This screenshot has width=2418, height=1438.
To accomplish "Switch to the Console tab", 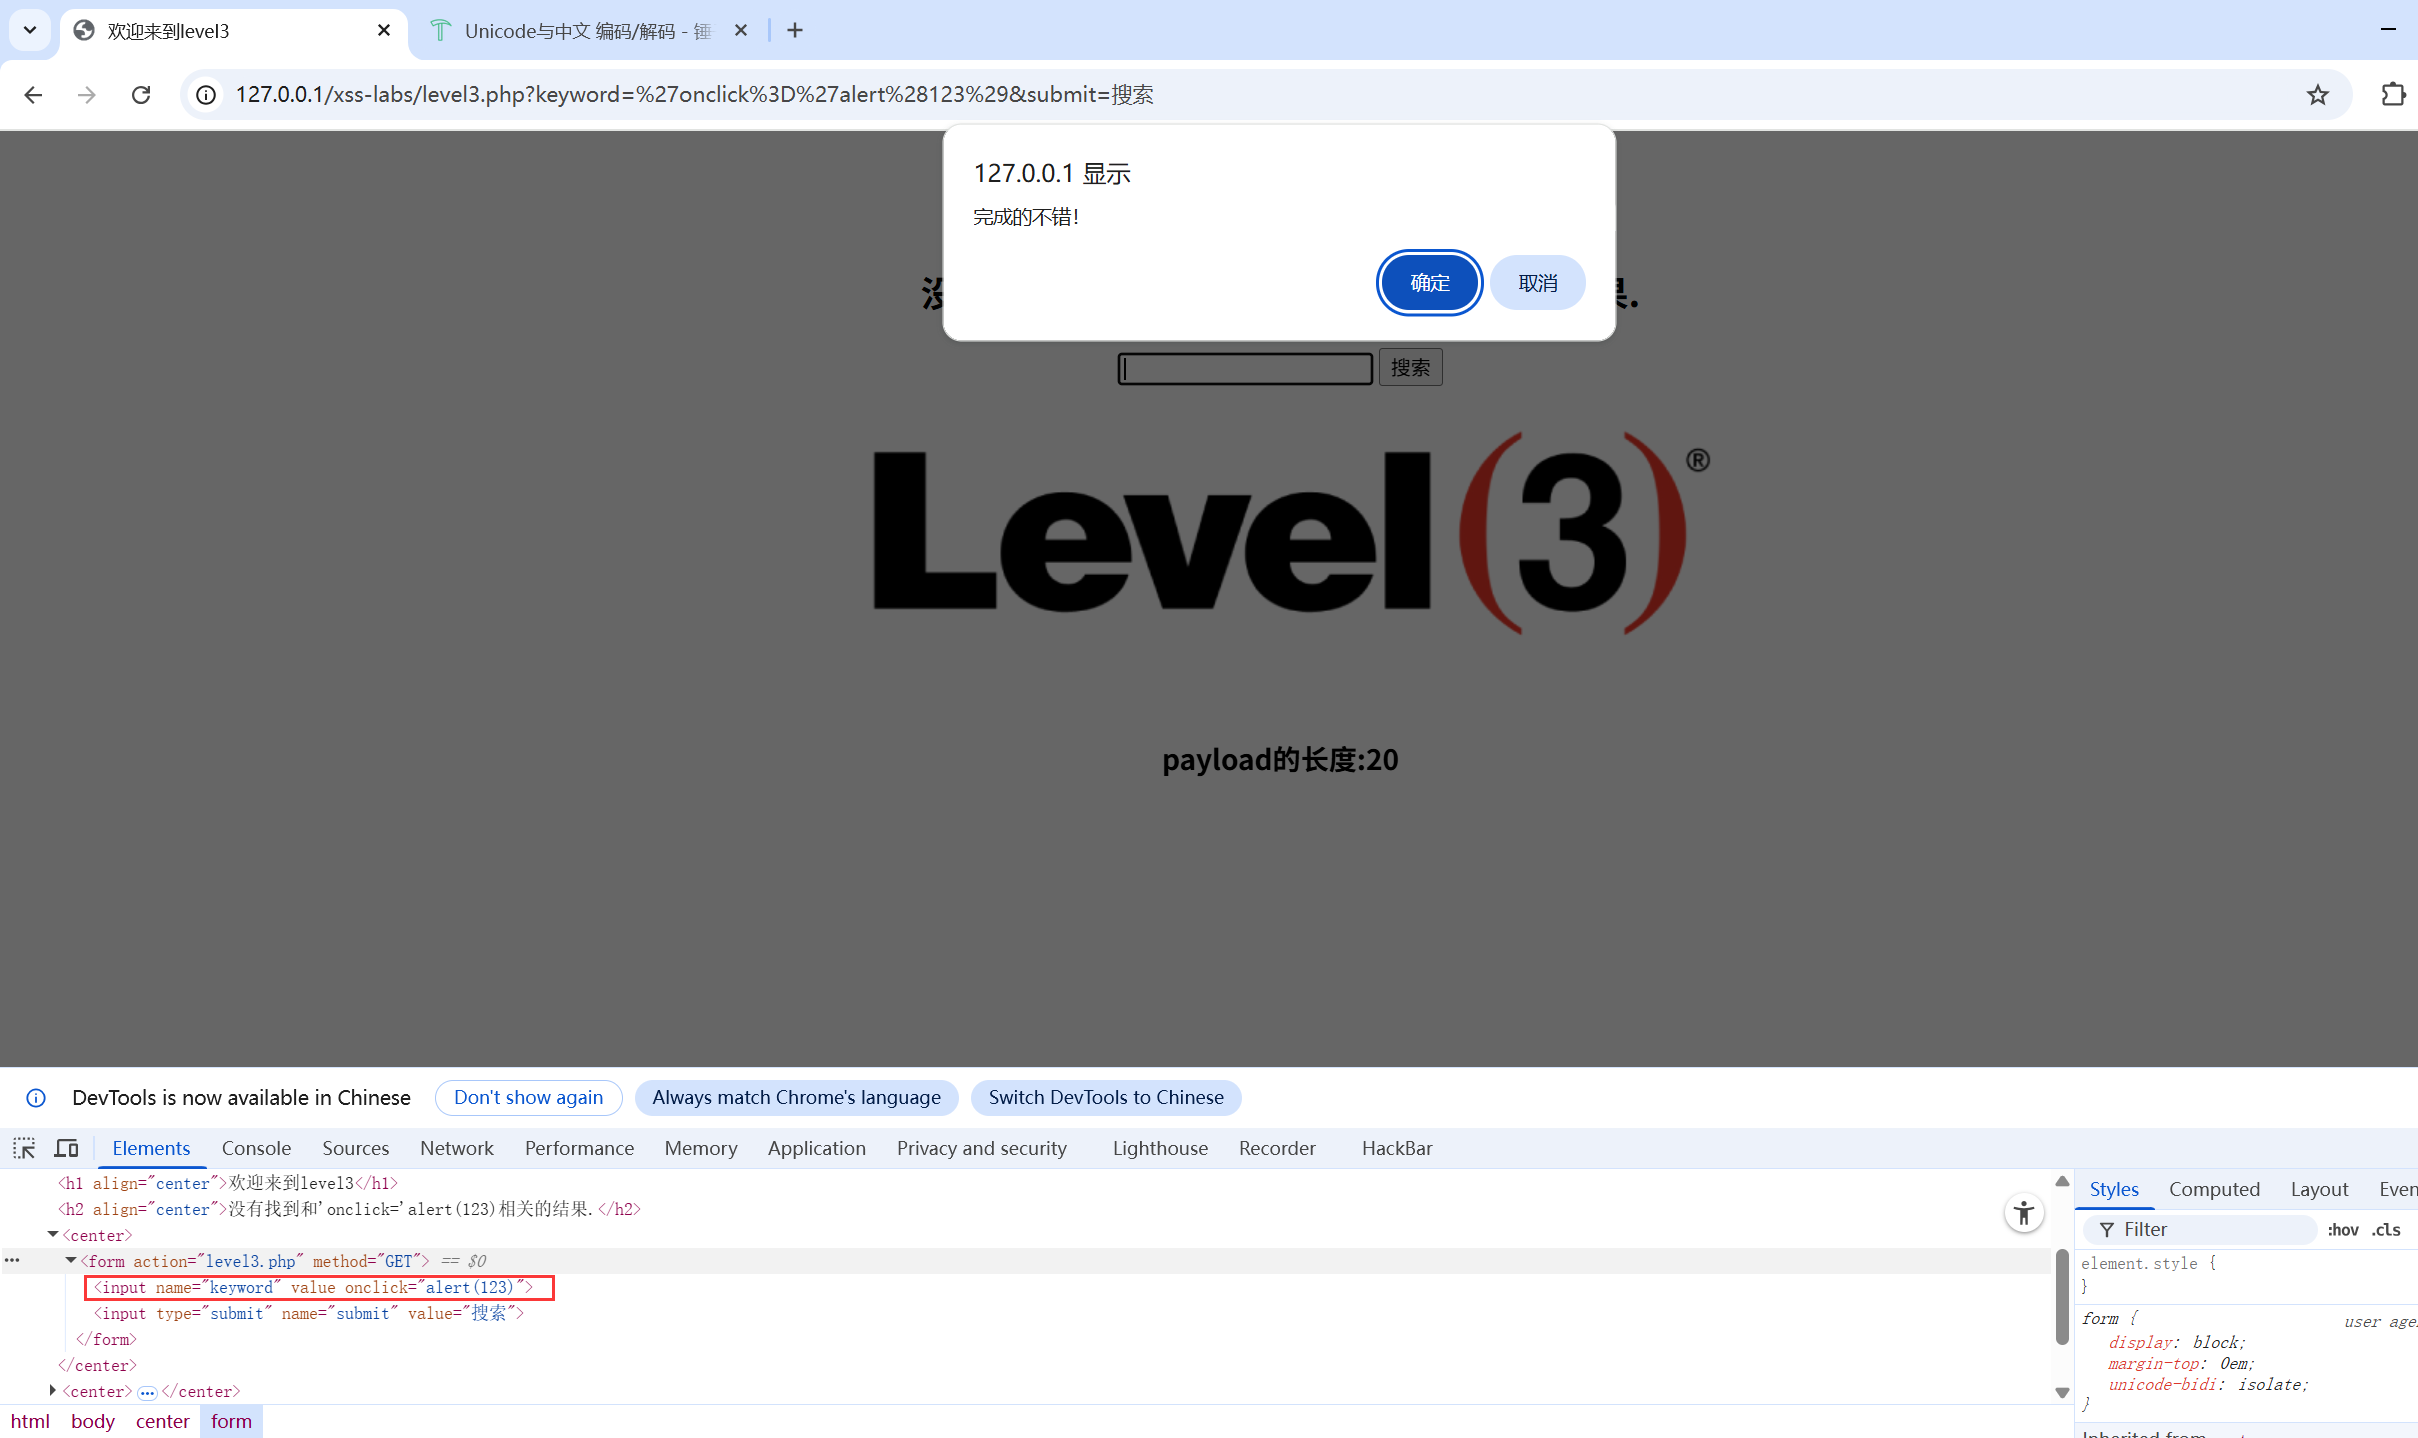I will (x=256, y=1148).
